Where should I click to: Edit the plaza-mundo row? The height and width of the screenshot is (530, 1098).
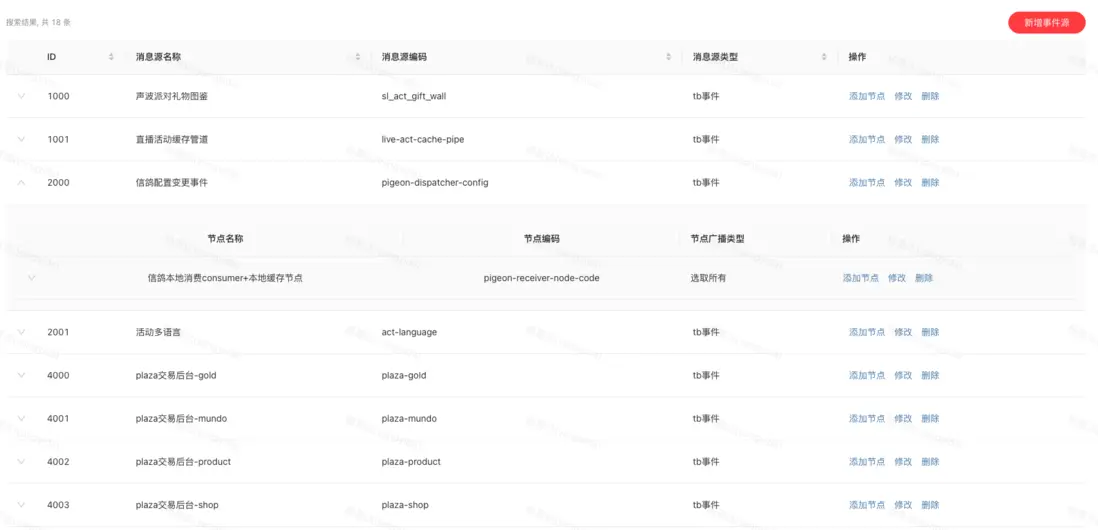[x=903, y=419]
